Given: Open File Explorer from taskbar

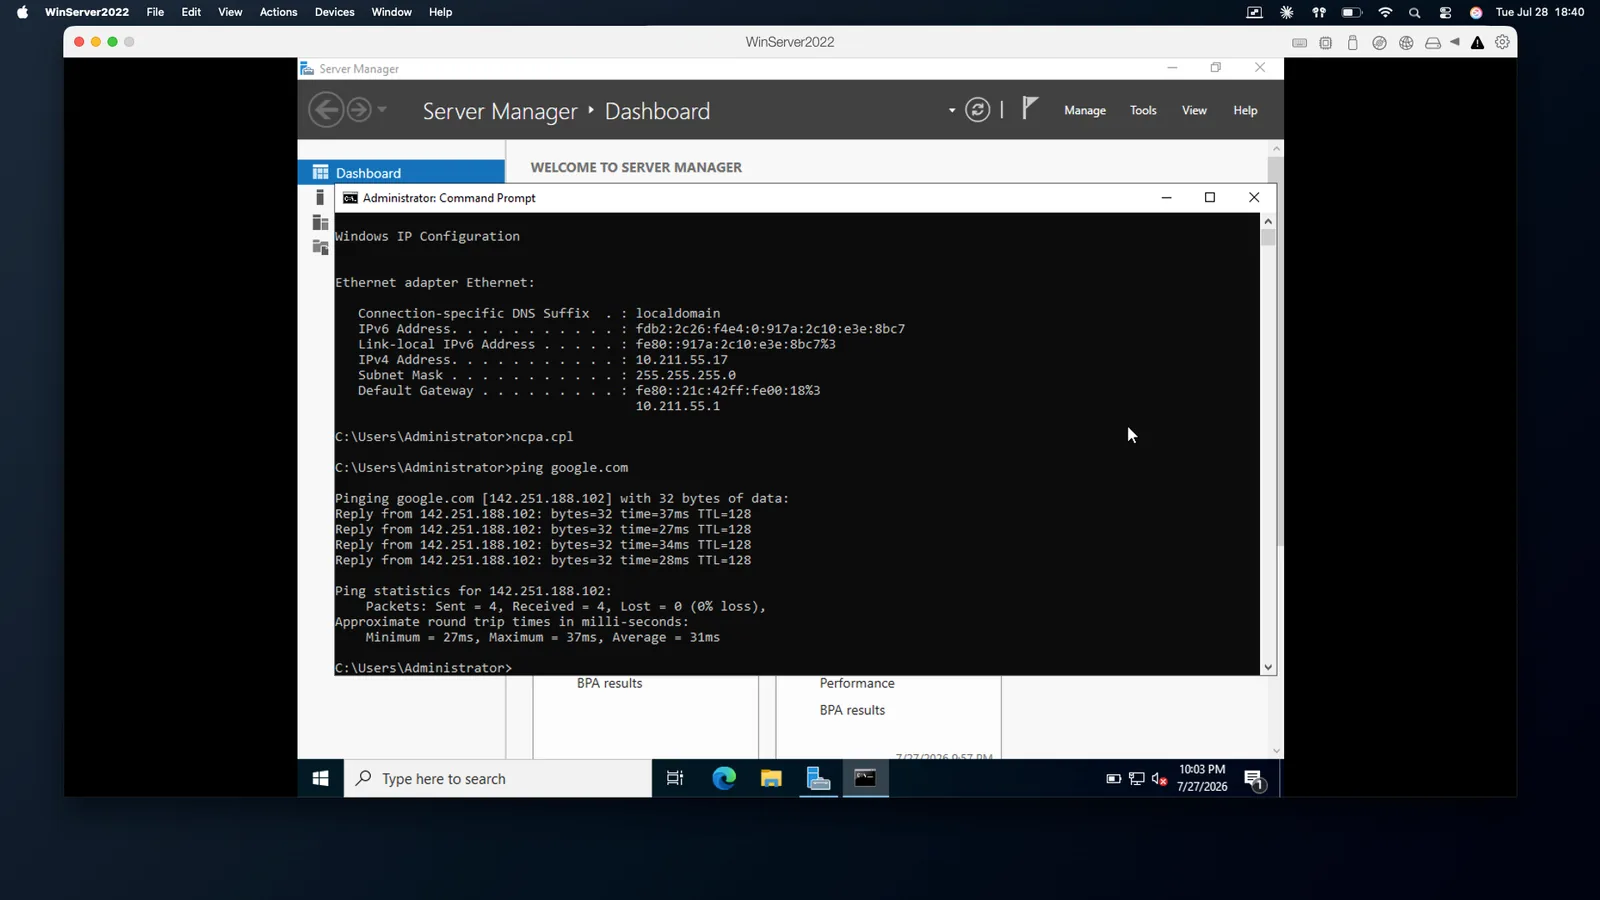Looking at the screenshot, I should point(771,778).
